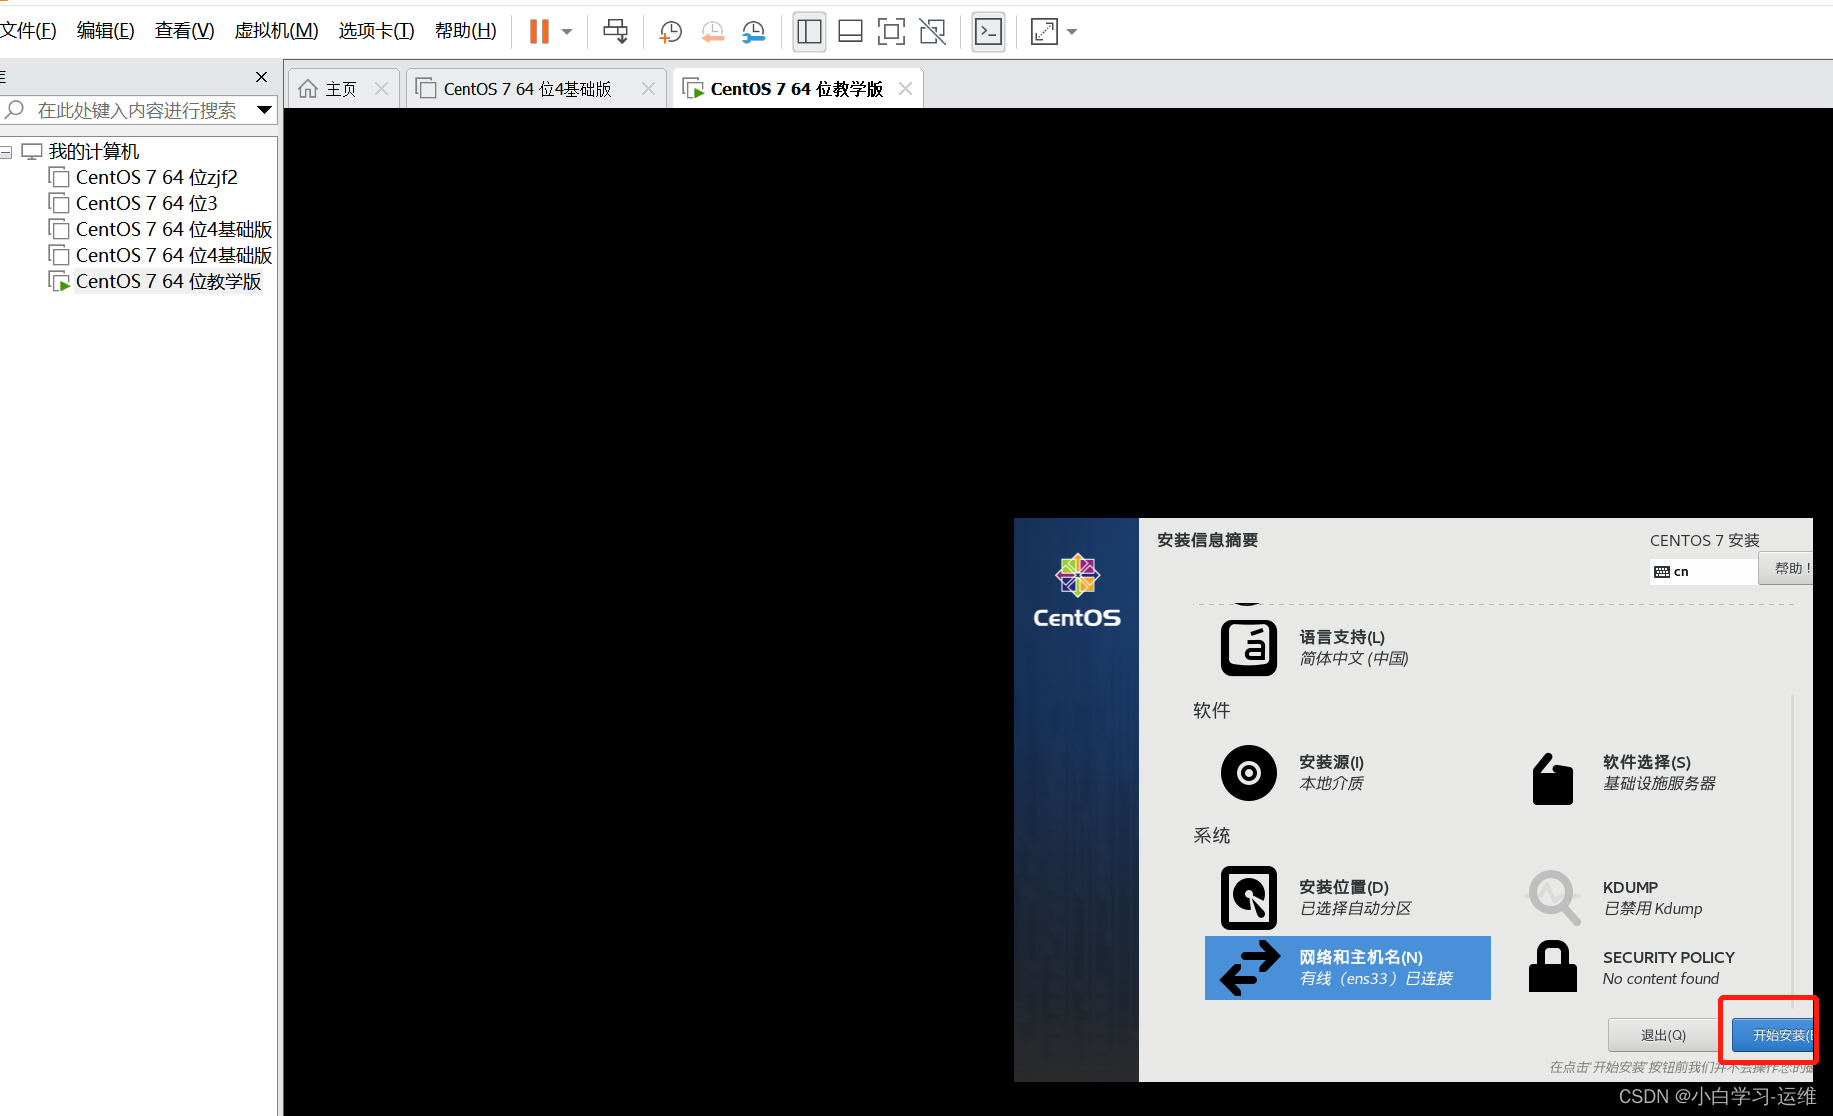The width and height of the screenshot is (1833, 1116).
Task: Click the KDUMP magnifier icon
Action: [1554, 897]
